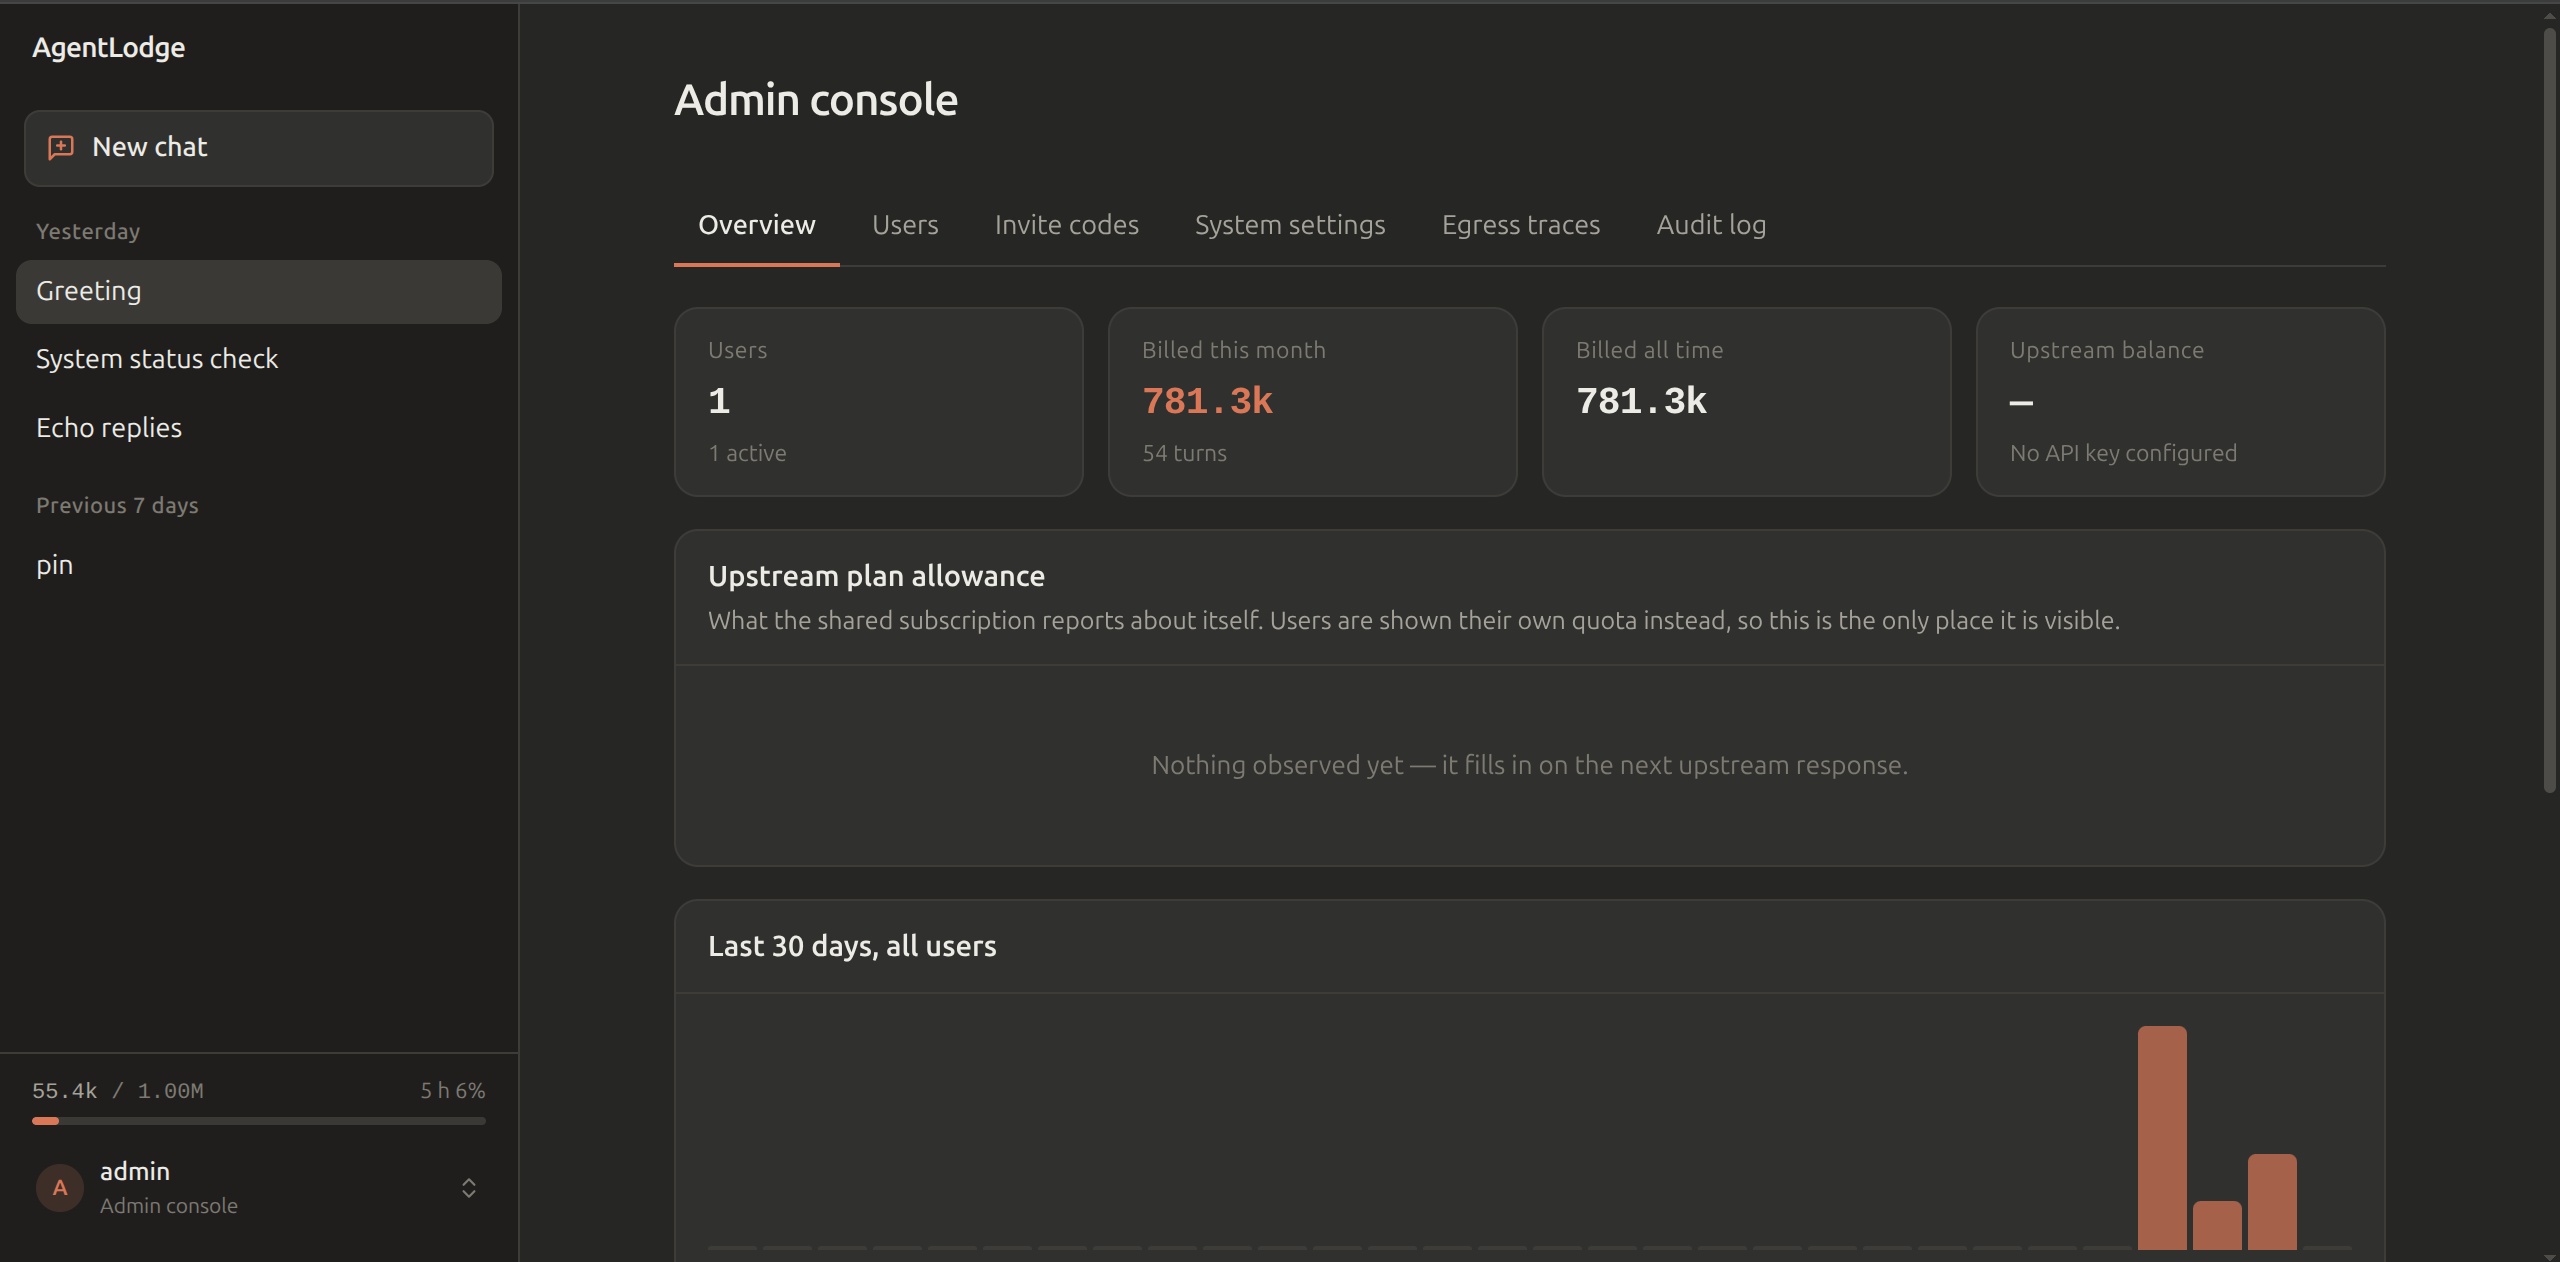The width and height of the screenshot is (2560, 1262).
Task: Click the Upstream balance card
Action: pyautogui.click(x=2180, y=402)
